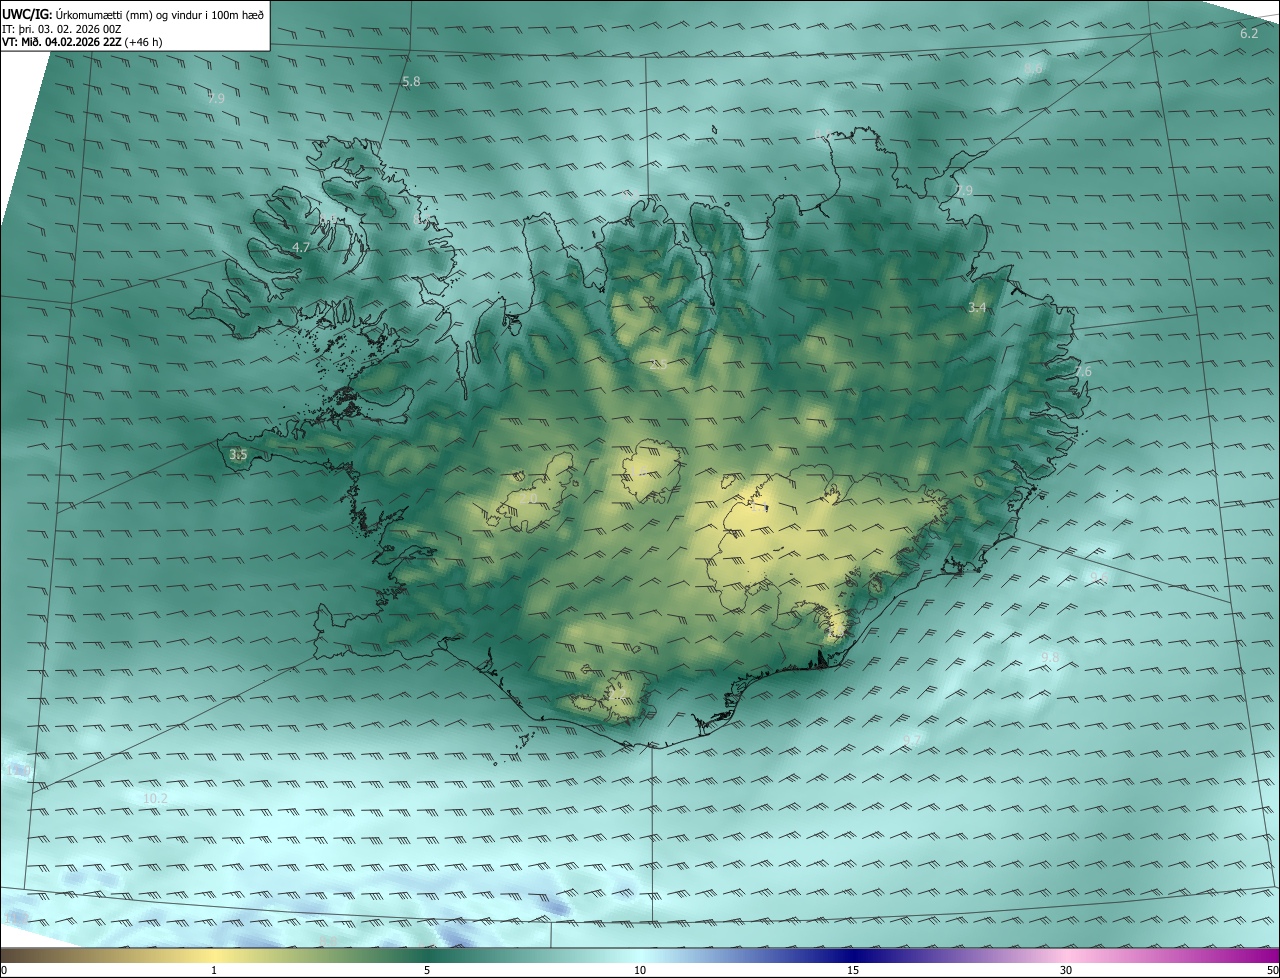
Task: Click the 3.4 value label on the map
Action: [977, 308]
